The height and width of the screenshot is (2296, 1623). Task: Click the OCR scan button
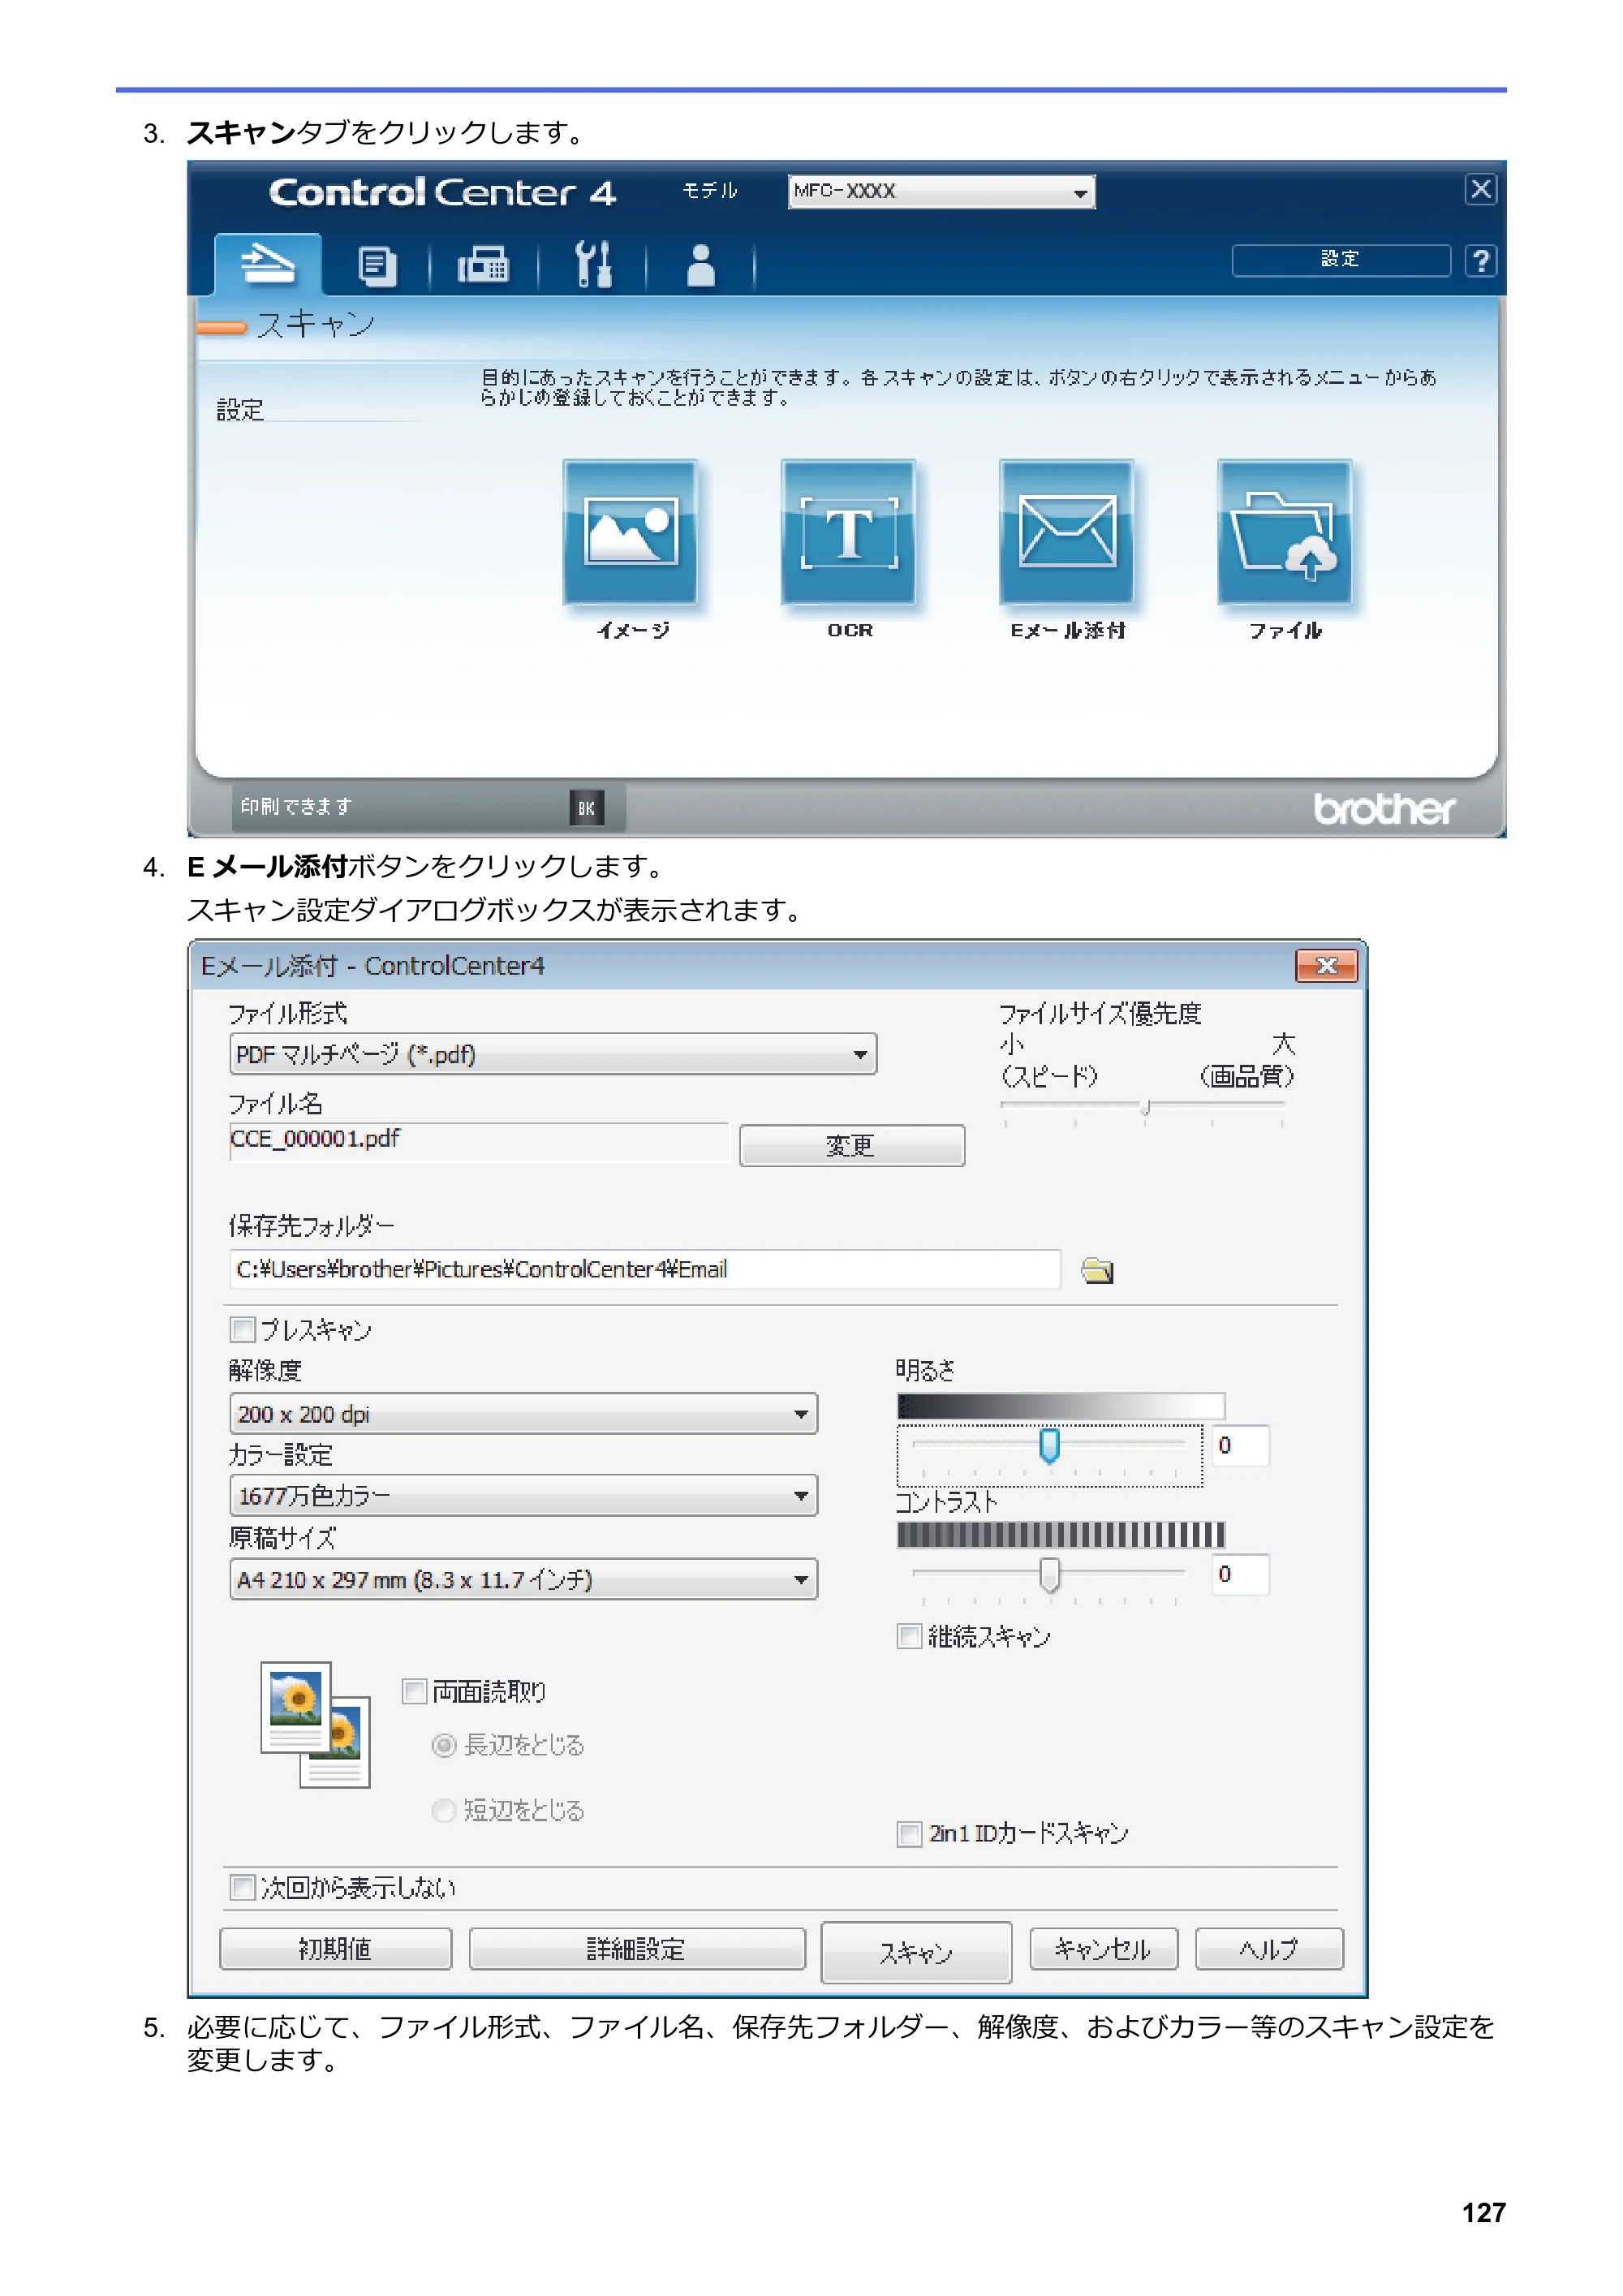(848, 532)
